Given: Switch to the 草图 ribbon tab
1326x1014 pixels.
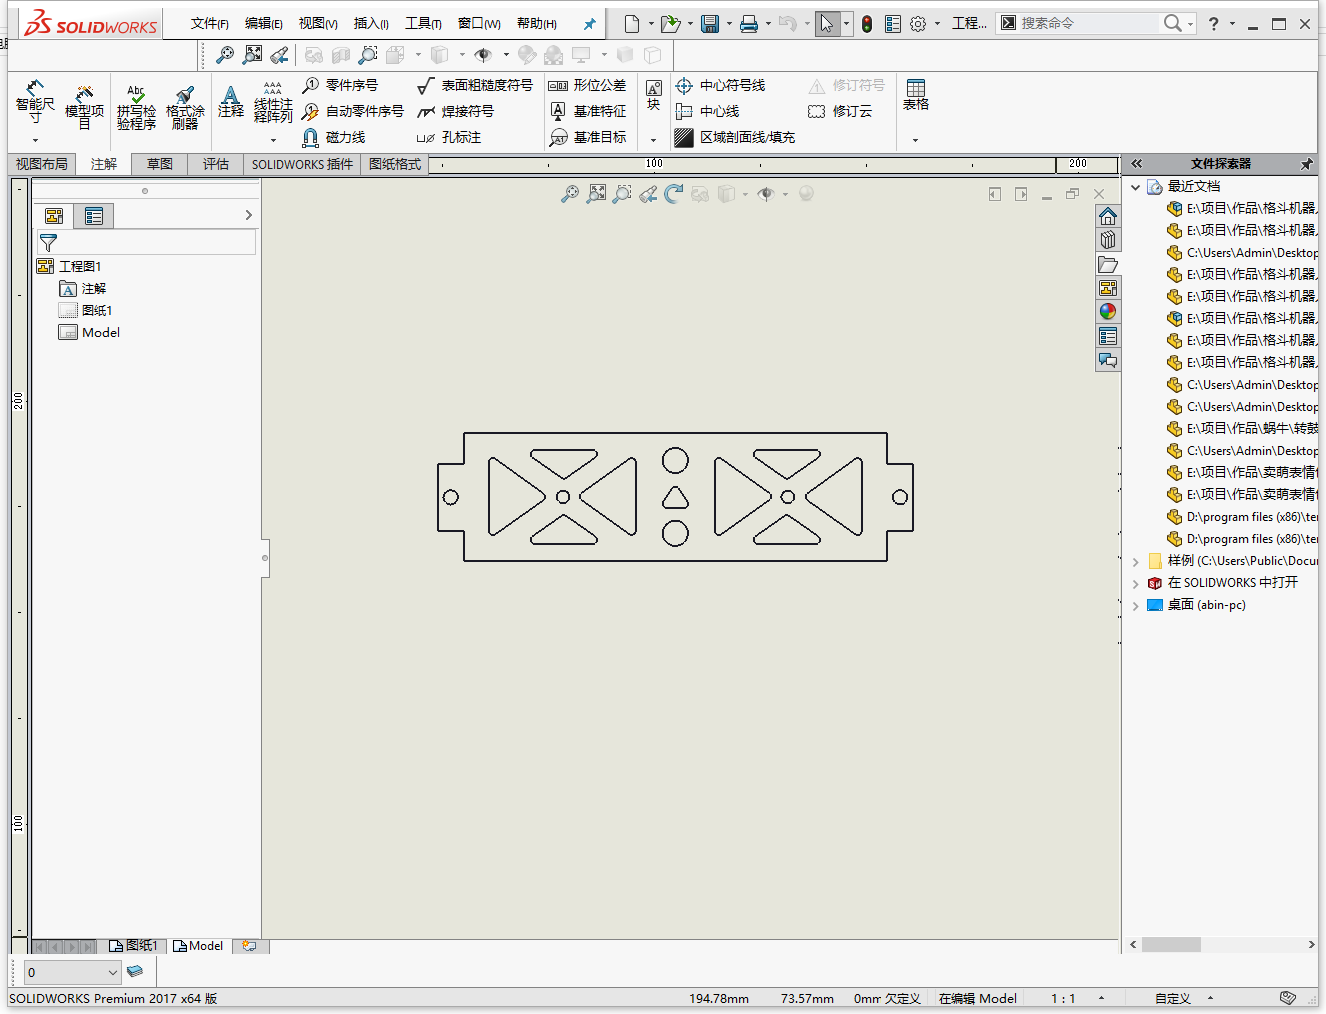Looking at the screenshot, I should (x=160, y=164).
